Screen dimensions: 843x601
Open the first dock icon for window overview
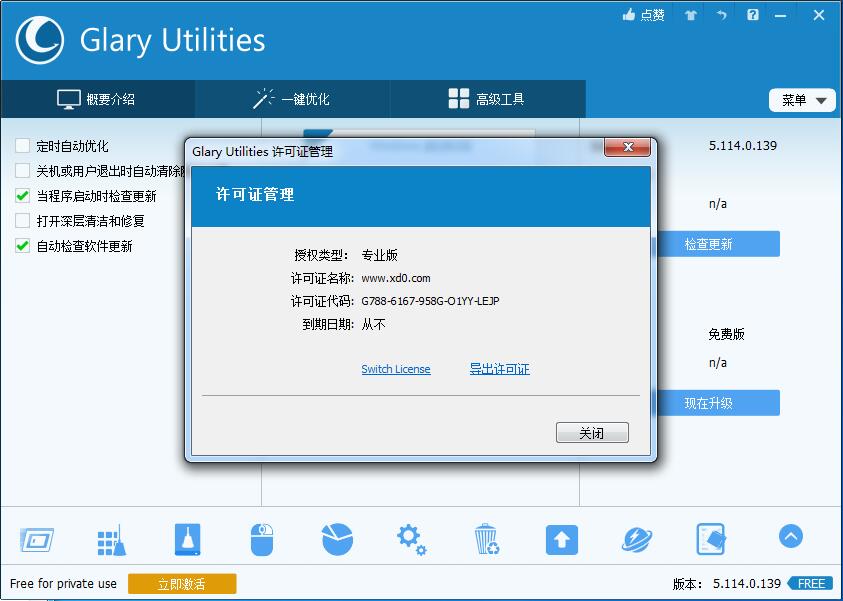pyautogui.click(x=37, y=540)
